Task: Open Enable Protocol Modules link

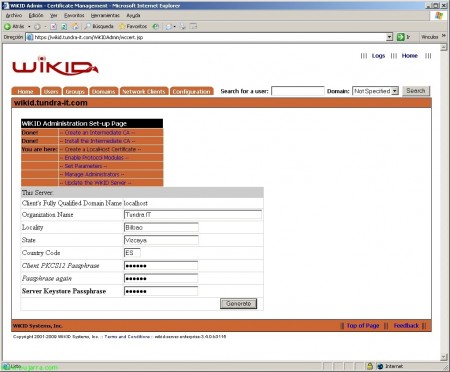Action: pyautogui.click(x=94, y=158)
